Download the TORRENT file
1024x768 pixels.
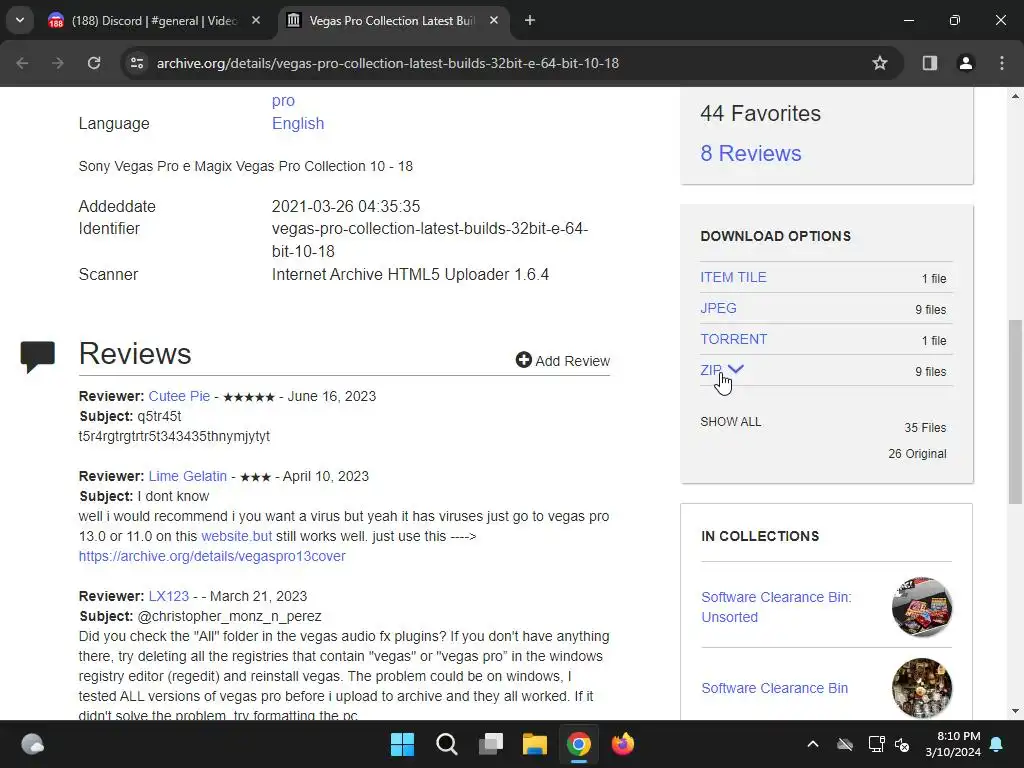[x=733, y=340]
